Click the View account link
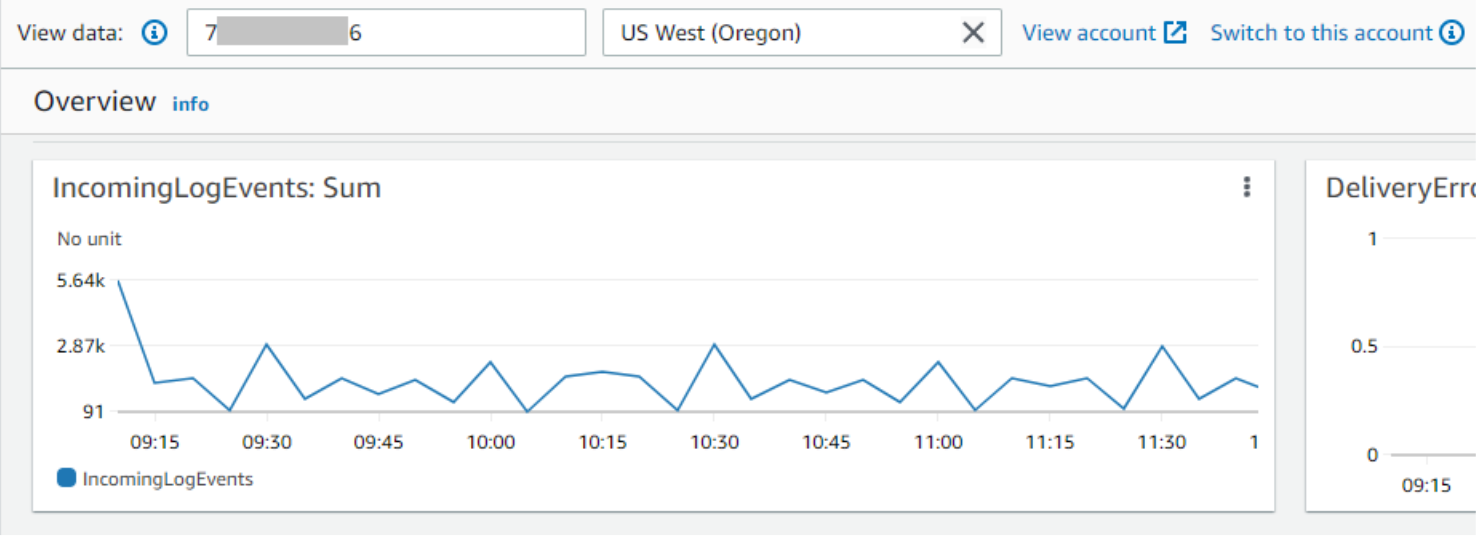Viewport: 1478px width, 539px height. pyautogui.click(x=1088, y=33)
